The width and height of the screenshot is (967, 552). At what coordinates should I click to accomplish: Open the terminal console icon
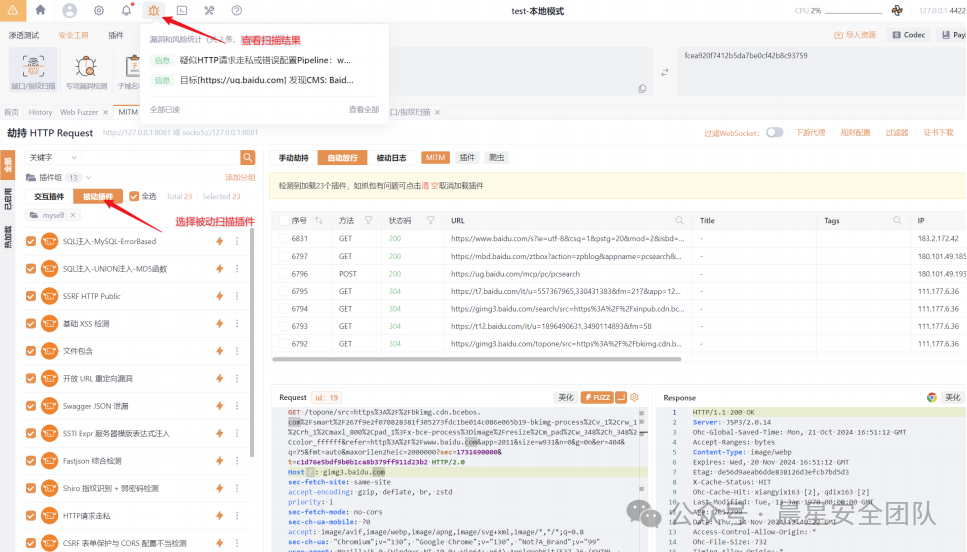point(182,10)
